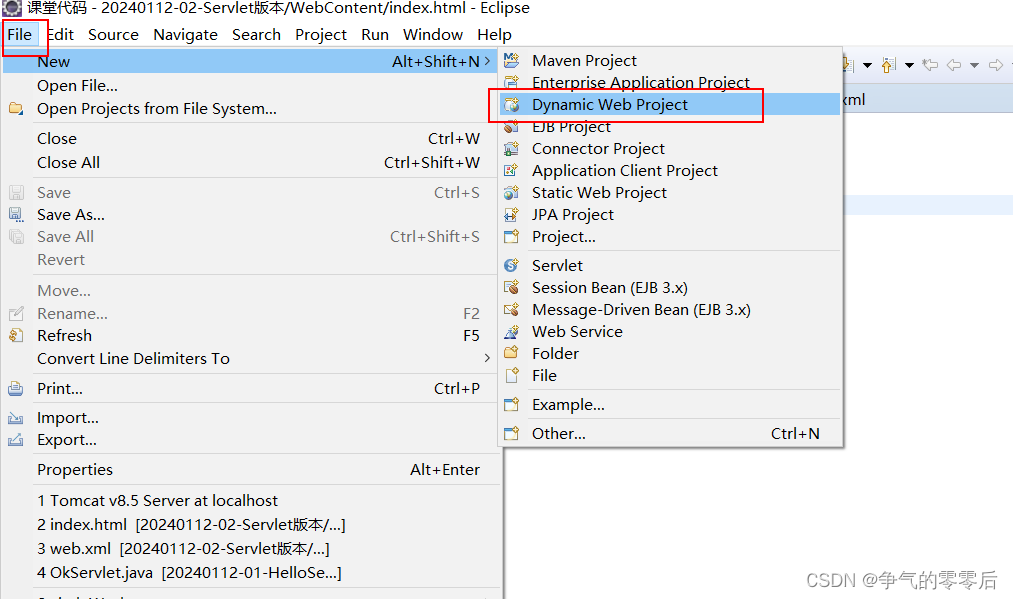
Task: Open the File menu
Action: 19,35
